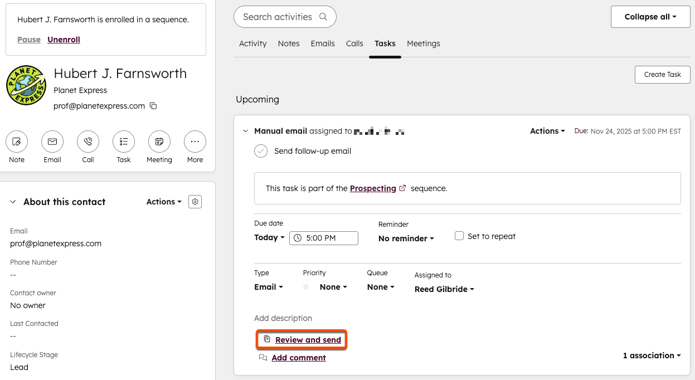Open Assigned to Reed Gilbride dropdown

coord(444,289)
